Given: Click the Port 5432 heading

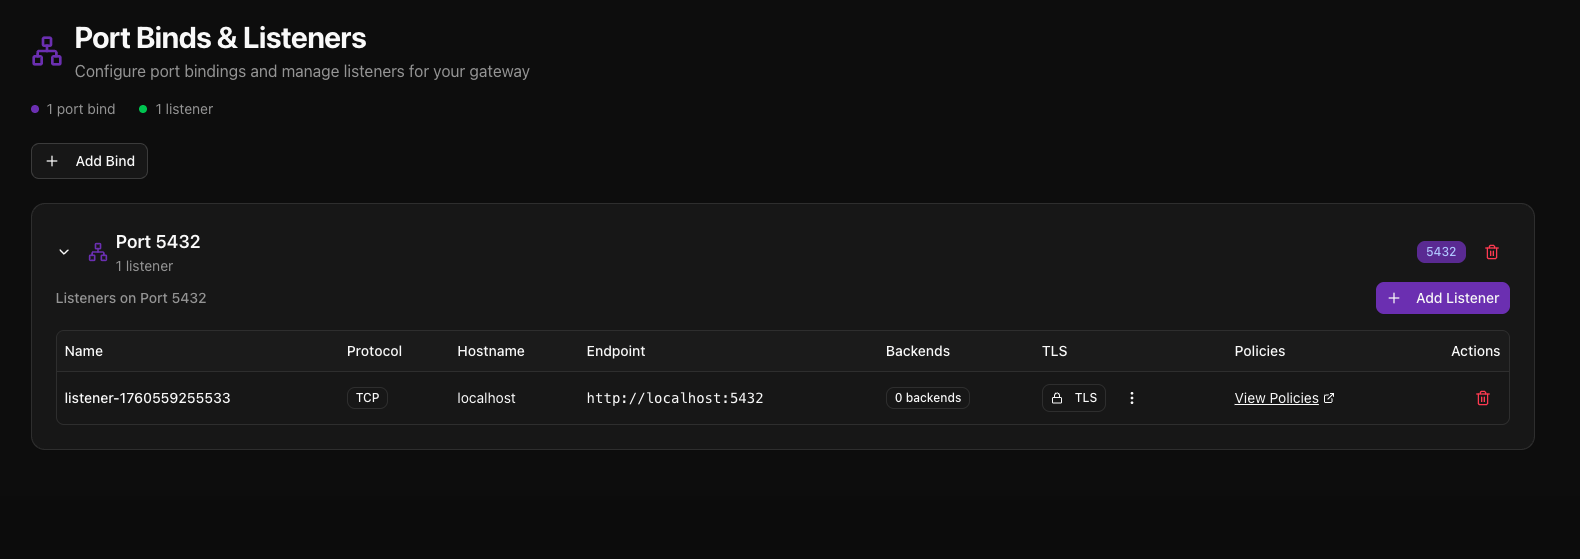Looking at the screenshot, I should pyautogui.click(x=158, y=242).
